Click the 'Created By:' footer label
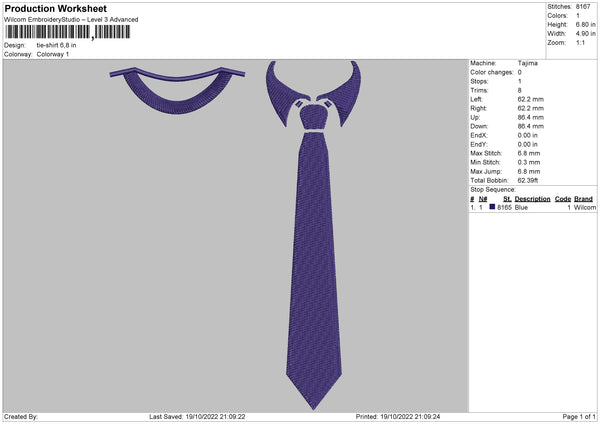Image resolution: width=600 pixels, height=424 pixels. click(21, 417)
